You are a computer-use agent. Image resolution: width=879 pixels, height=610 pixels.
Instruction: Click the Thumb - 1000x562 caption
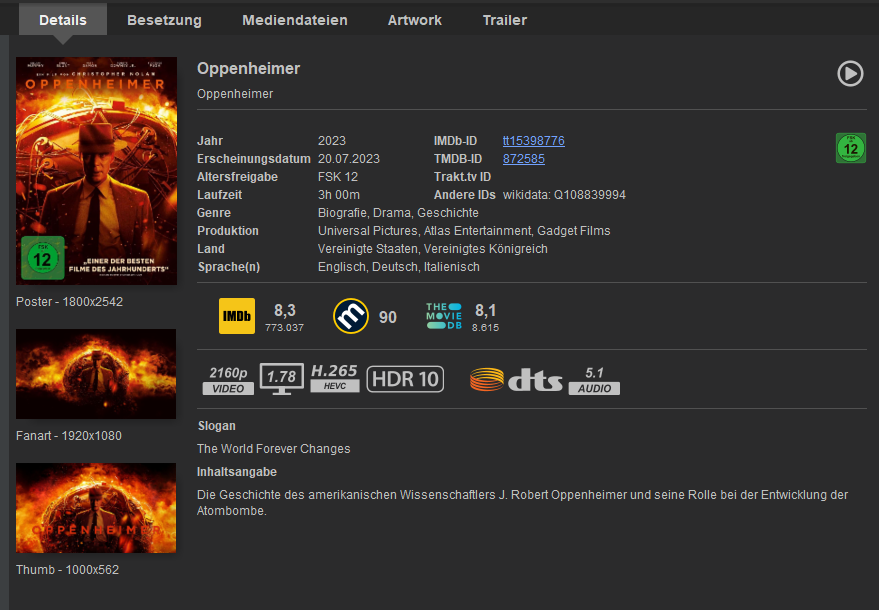pos(67,570)
